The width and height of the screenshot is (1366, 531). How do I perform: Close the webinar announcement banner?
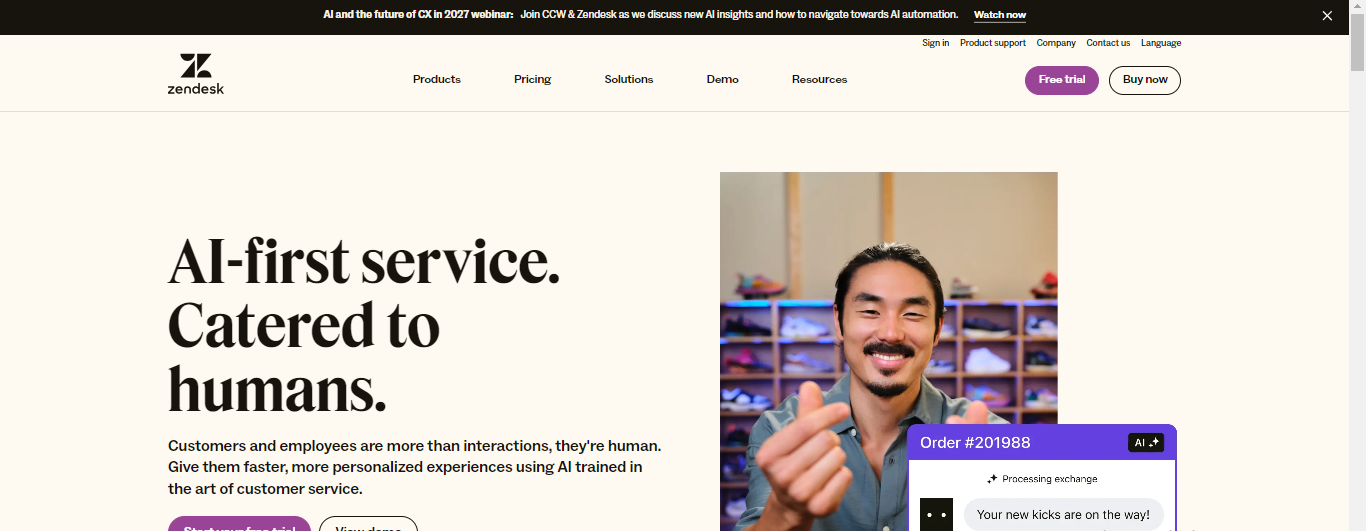pyautogui.click(x=1327, y=16)
